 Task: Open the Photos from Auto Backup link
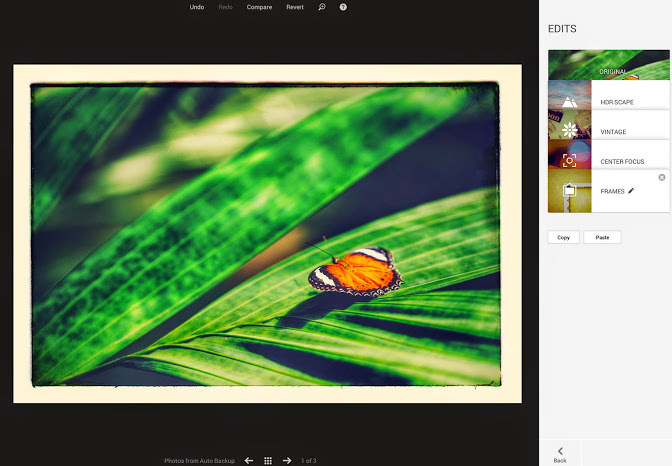[199, 460]
